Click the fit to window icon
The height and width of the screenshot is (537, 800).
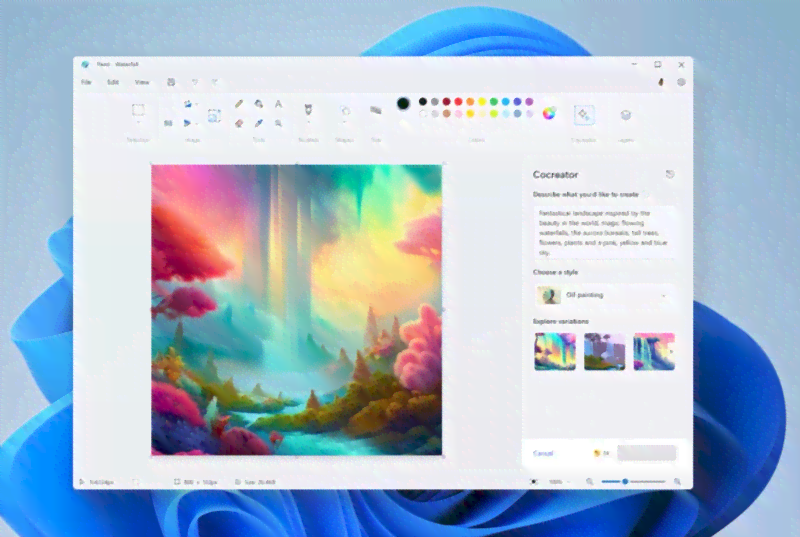point(534,481)
